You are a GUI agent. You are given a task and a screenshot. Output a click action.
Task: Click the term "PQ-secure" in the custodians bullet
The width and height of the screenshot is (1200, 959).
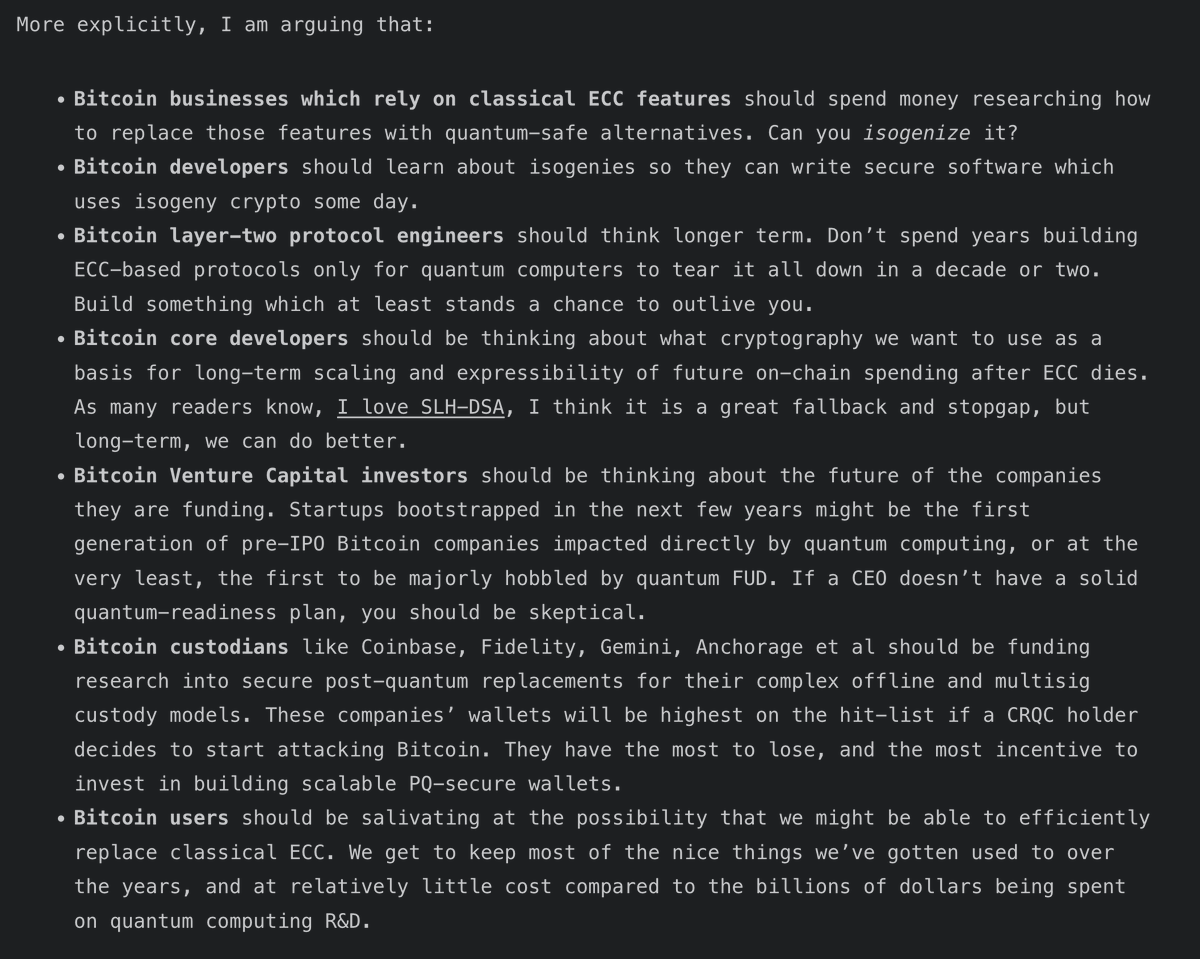(x=463, y=784)
